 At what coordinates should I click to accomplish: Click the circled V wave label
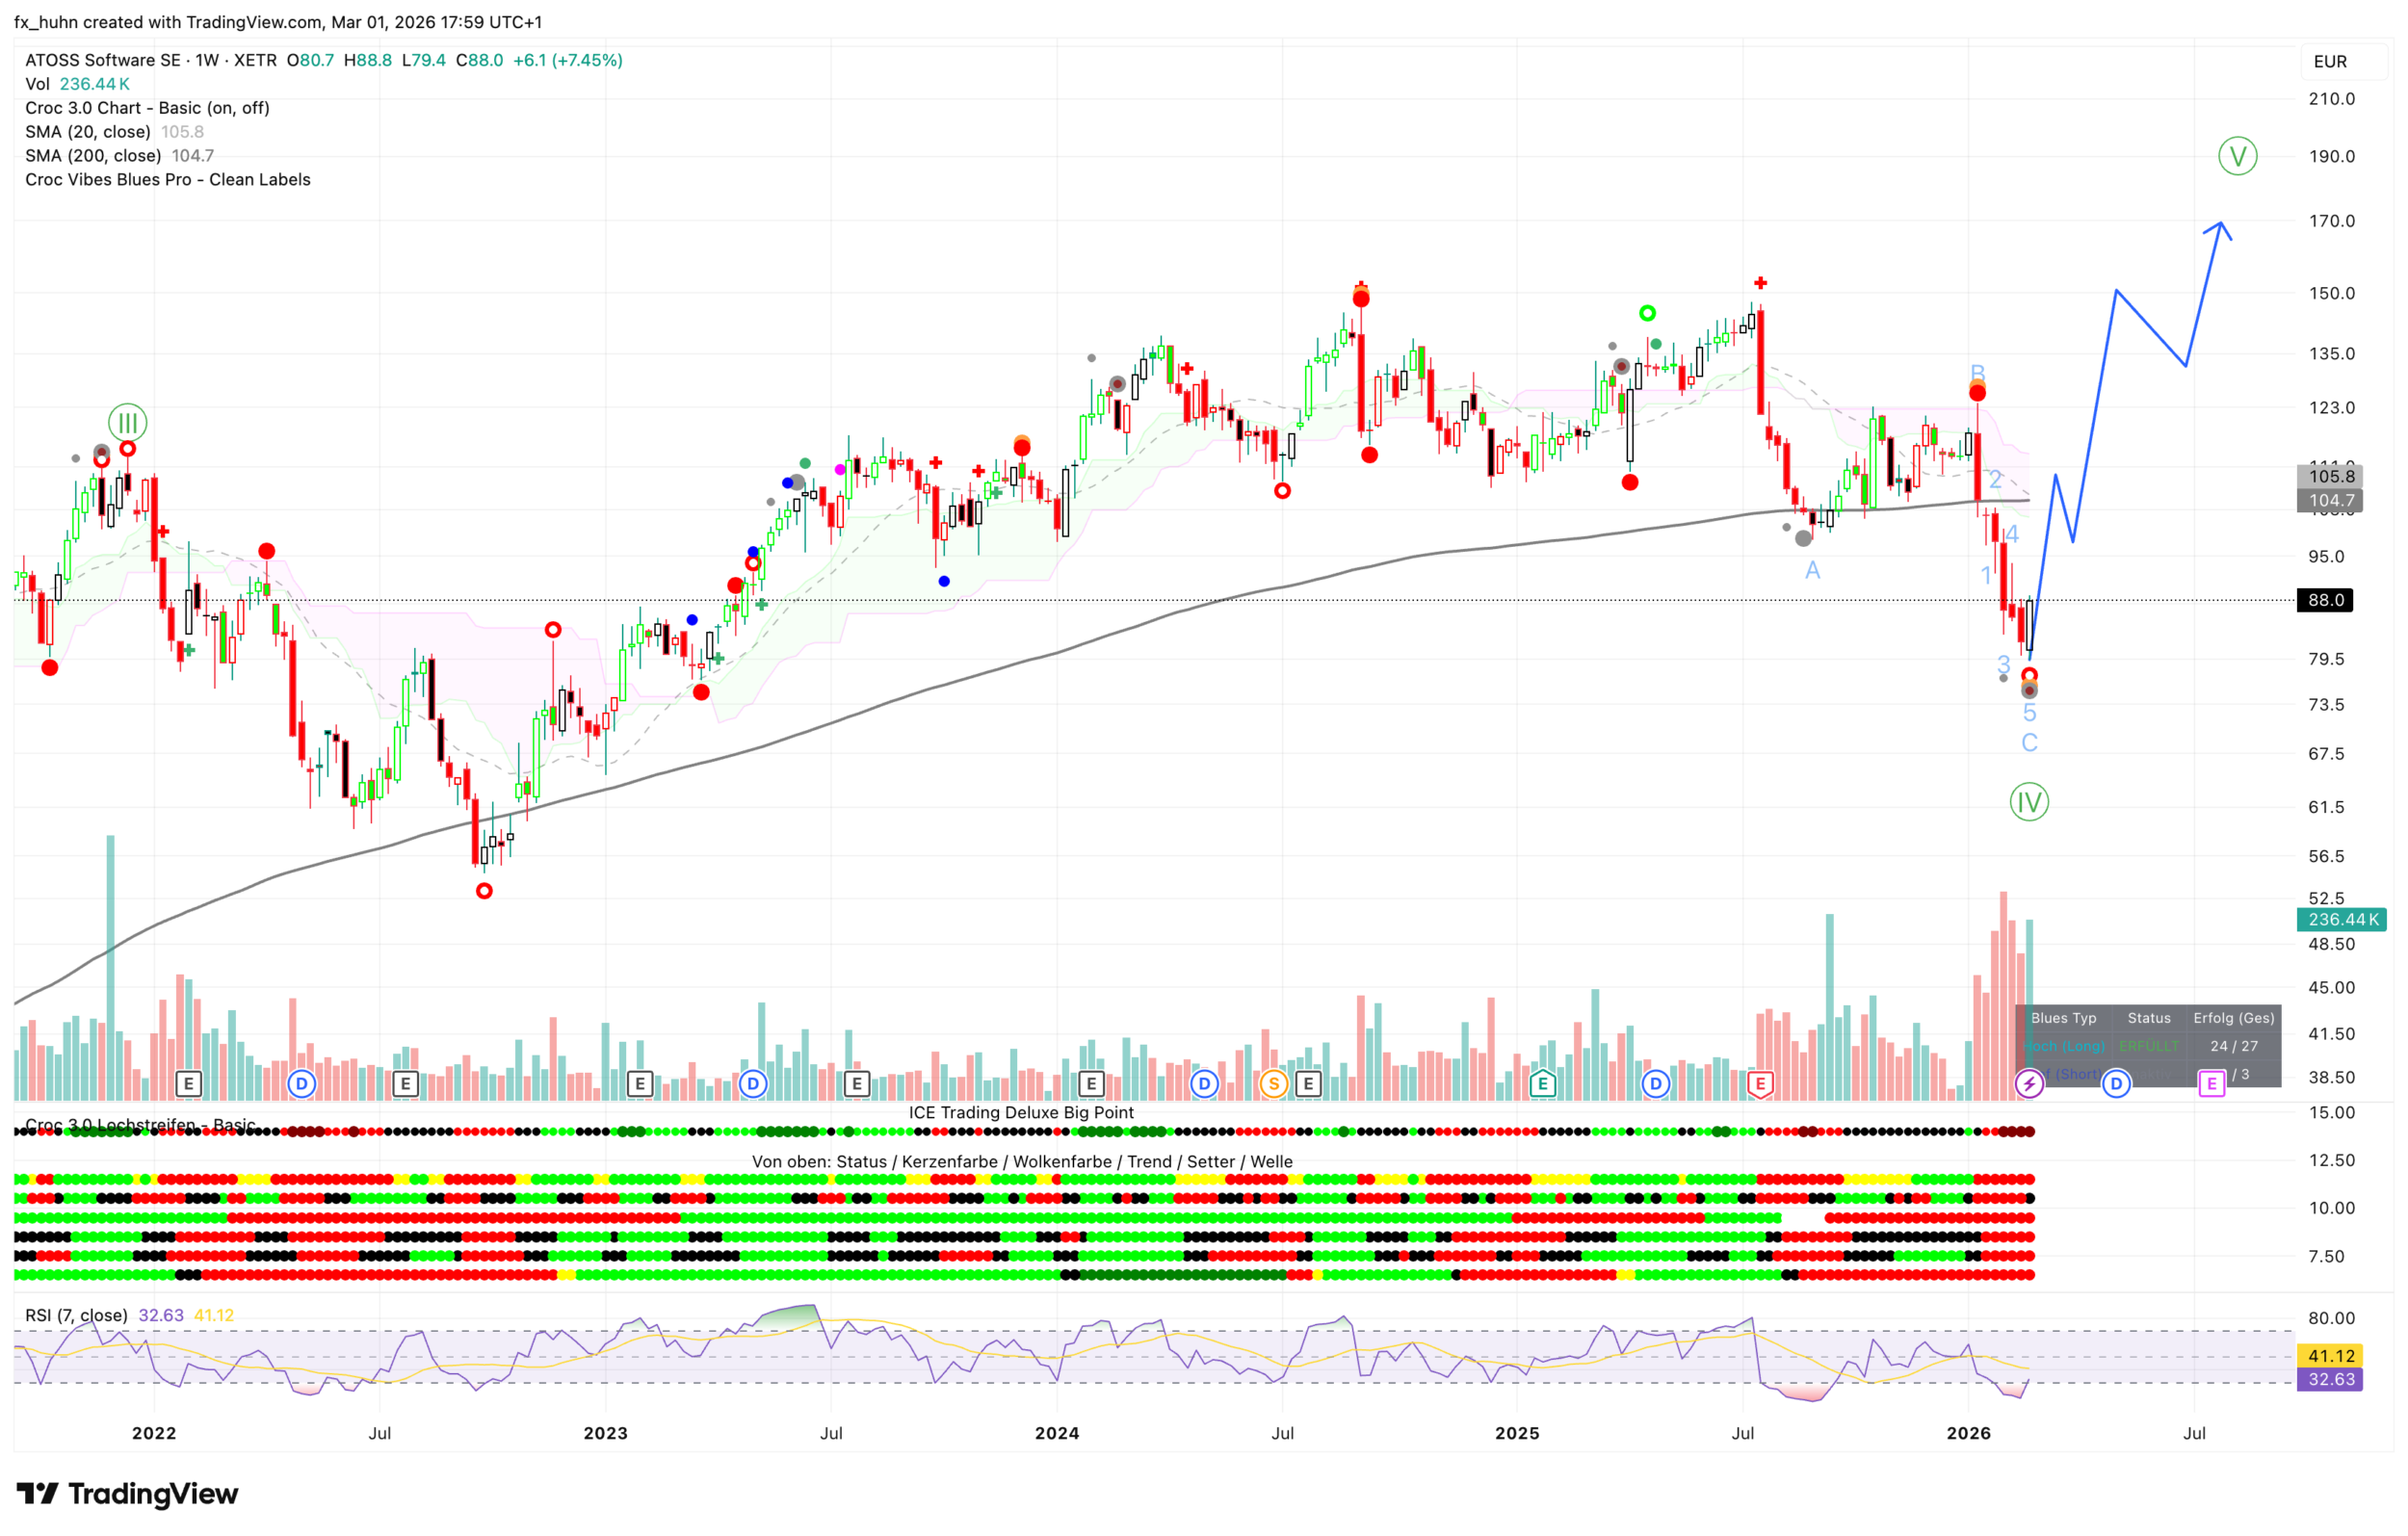point(2237,156)
